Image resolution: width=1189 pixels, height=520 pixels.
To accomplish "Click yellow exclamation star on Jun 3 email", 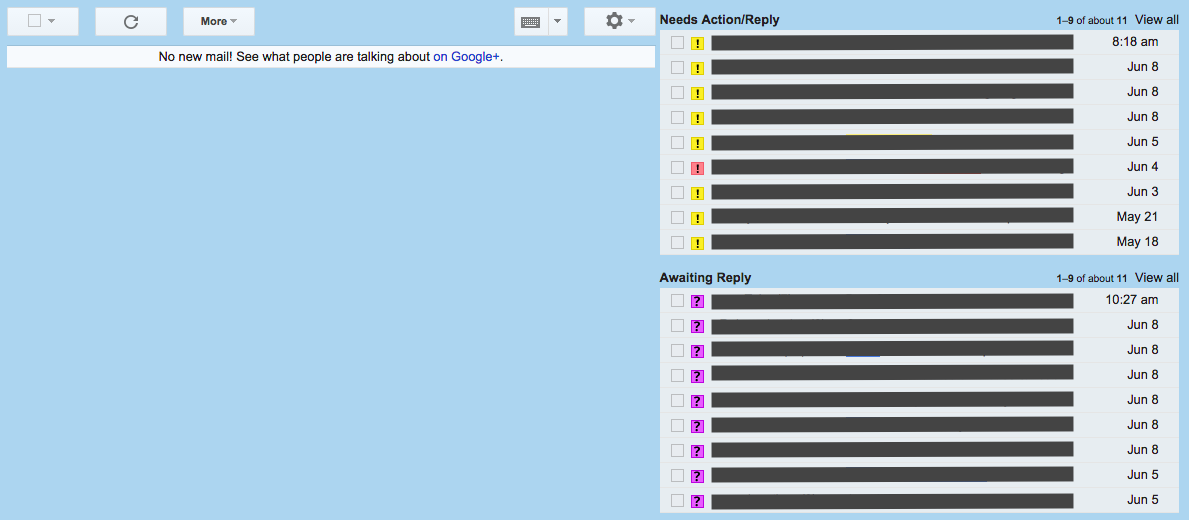I will click(697, 193).
